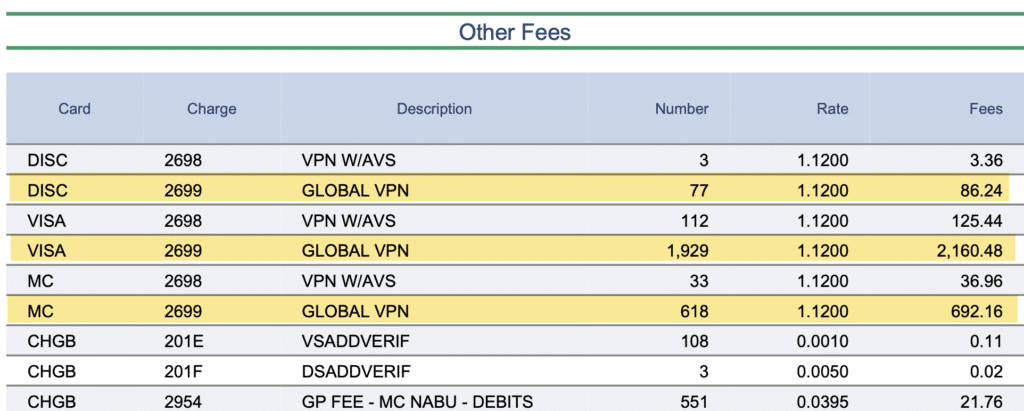Screen dimensions: 1024x411
Task: Click the DSADDVERIF description cell
Action: click(x=355, y=372)
